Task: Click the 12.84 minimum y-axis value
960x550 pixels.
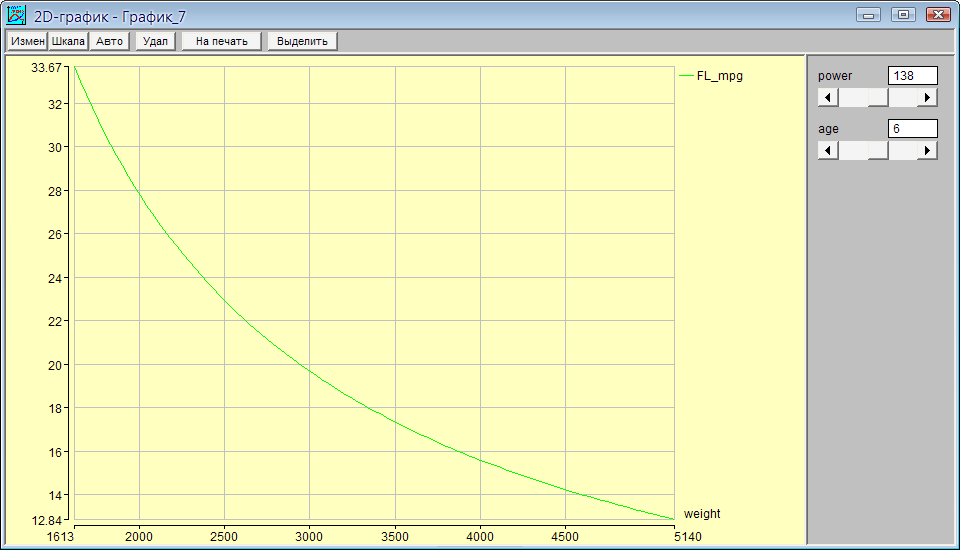Action: 47,521
